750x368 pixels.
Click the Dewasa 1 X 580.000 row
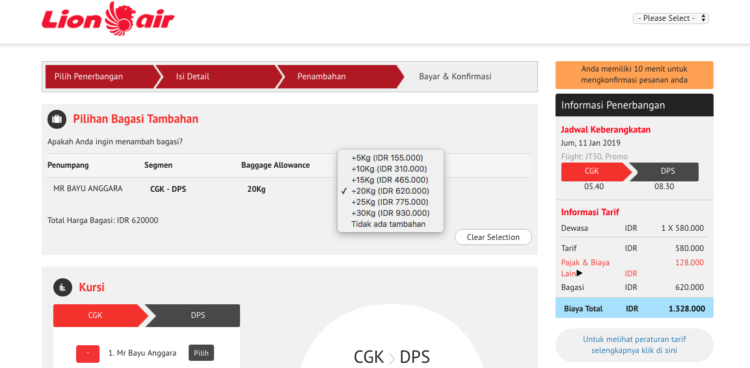(632, 228)
